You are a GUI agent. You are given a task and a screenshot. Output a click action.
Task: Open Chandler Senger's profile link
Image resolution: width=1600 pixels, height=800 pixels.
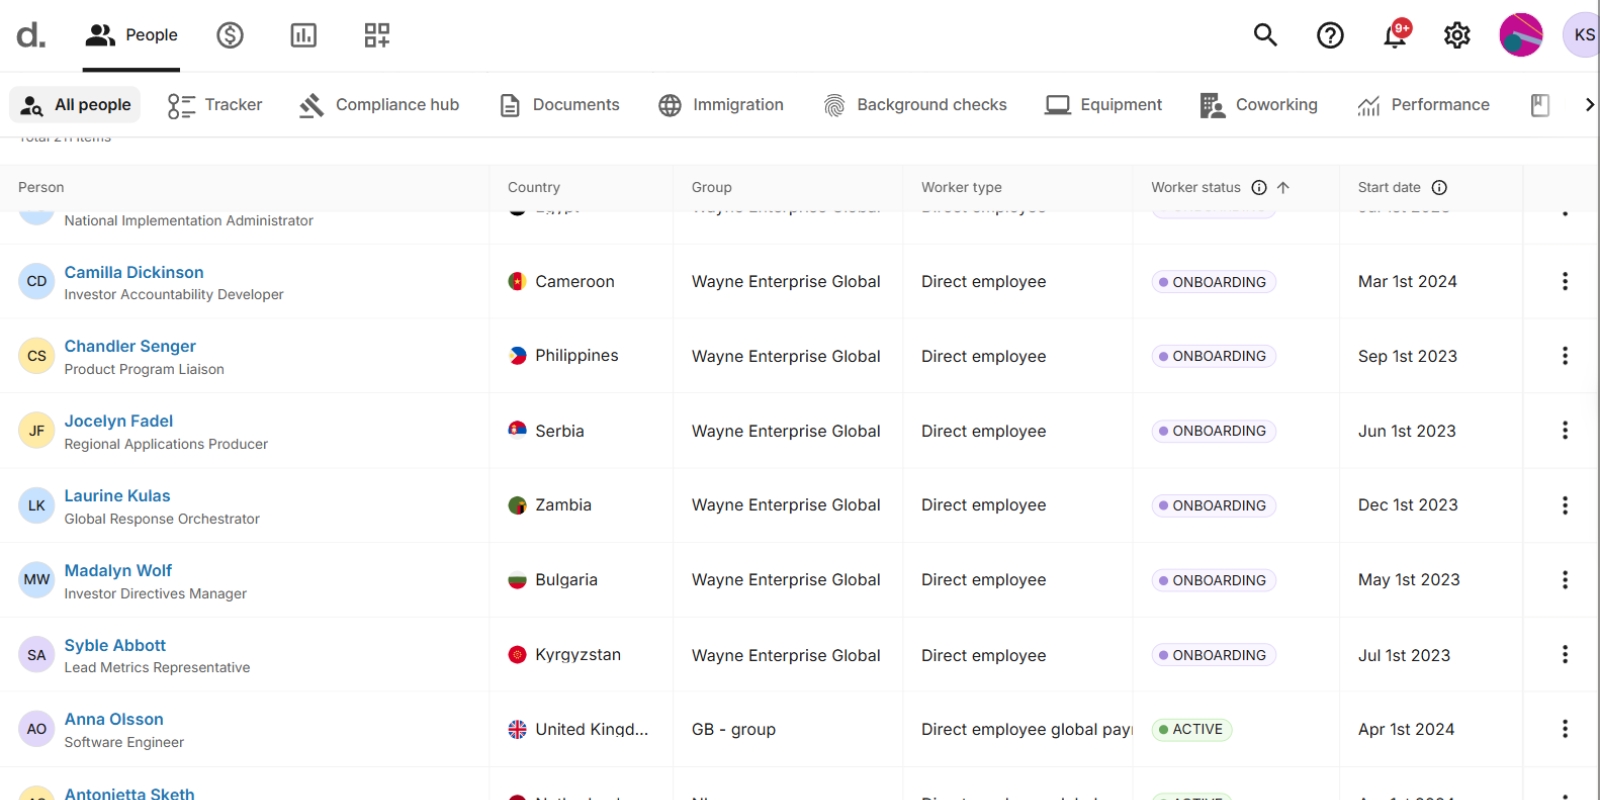[130, 346]
